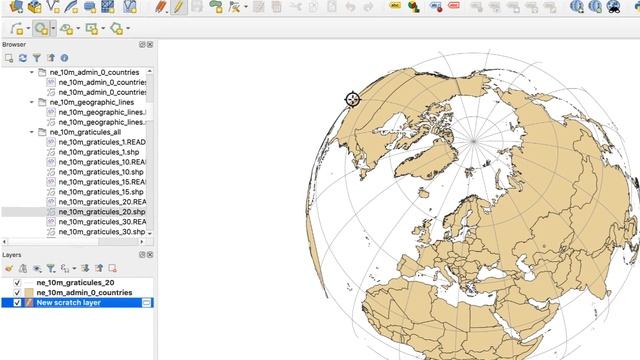Open the Add Regular Polygon dropdown arrow
This screenshot has height=360, width=640.
pos(128,29)
